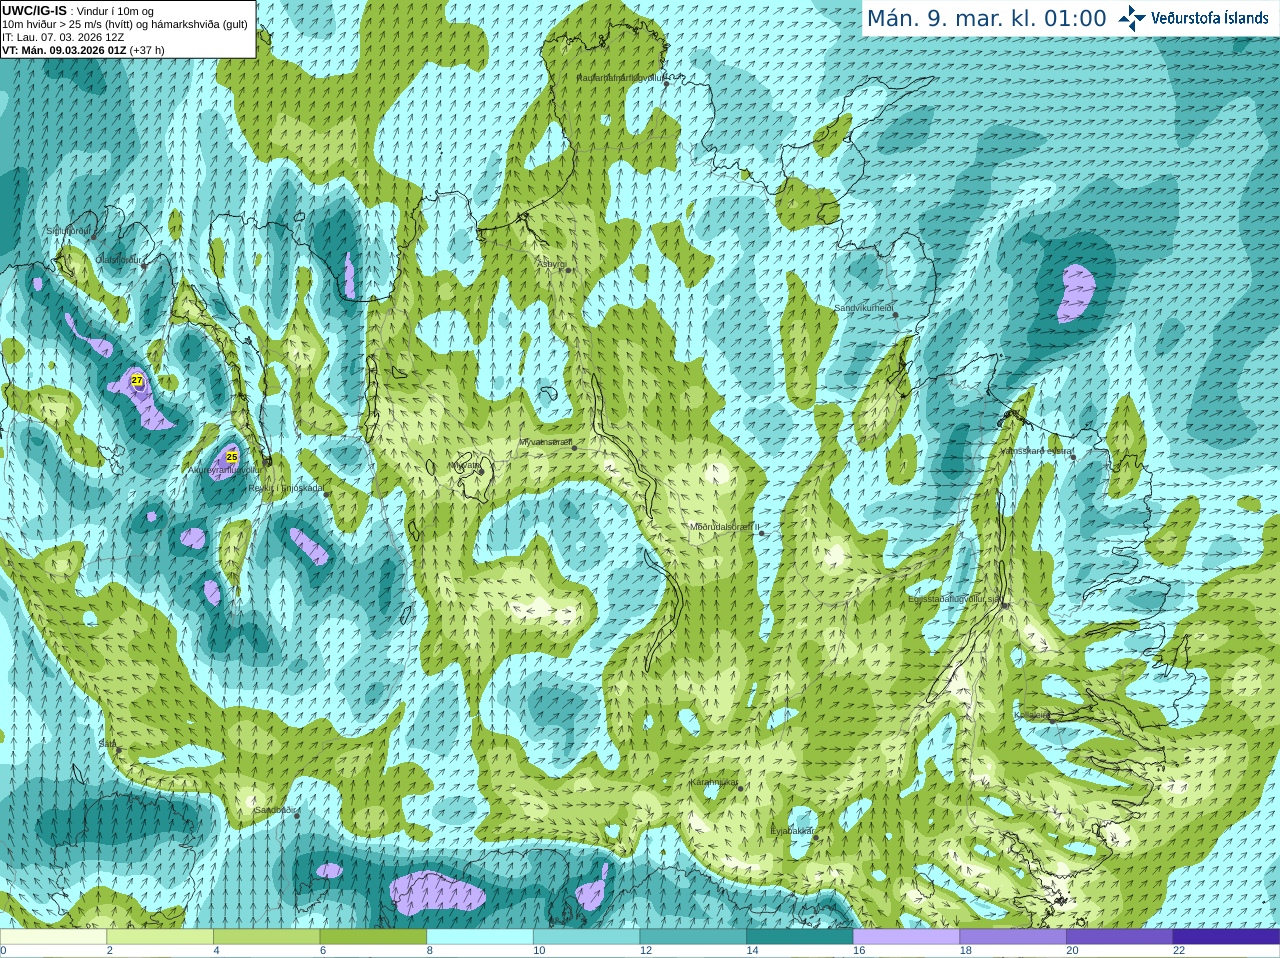
Task: Click the Sandvíkurheiði station label
Action: click(864, 308)
